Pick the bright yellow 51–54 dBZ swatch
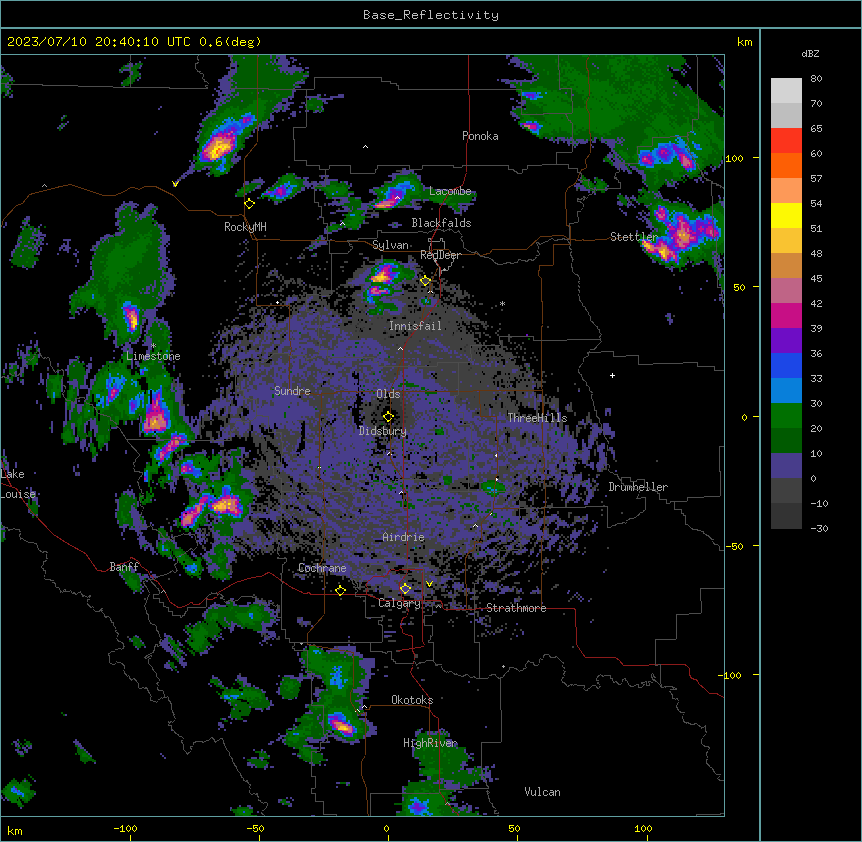862x842 pixels. point(786,215)
